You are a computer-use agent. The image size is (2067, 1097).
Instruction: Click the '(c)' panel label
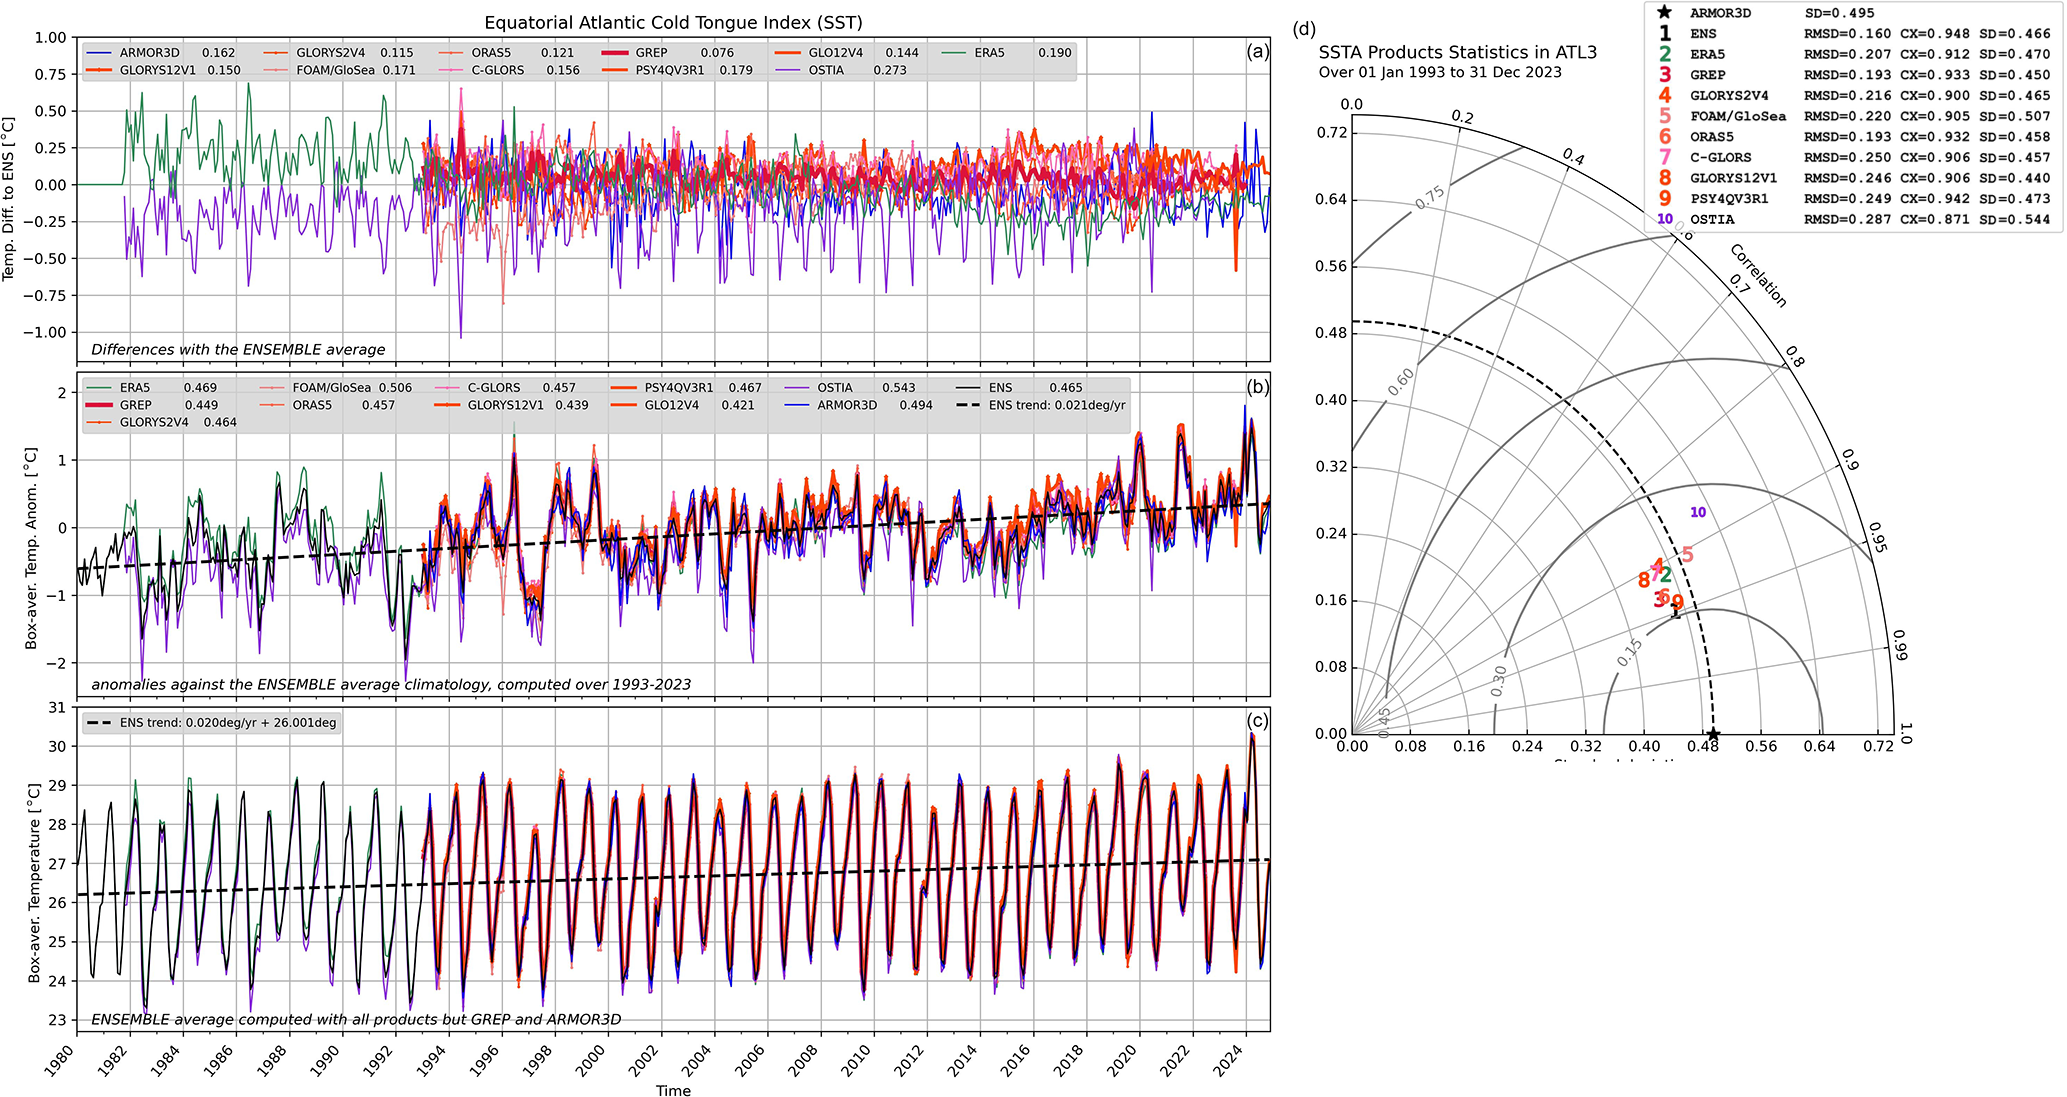[x=1258, y=721]
